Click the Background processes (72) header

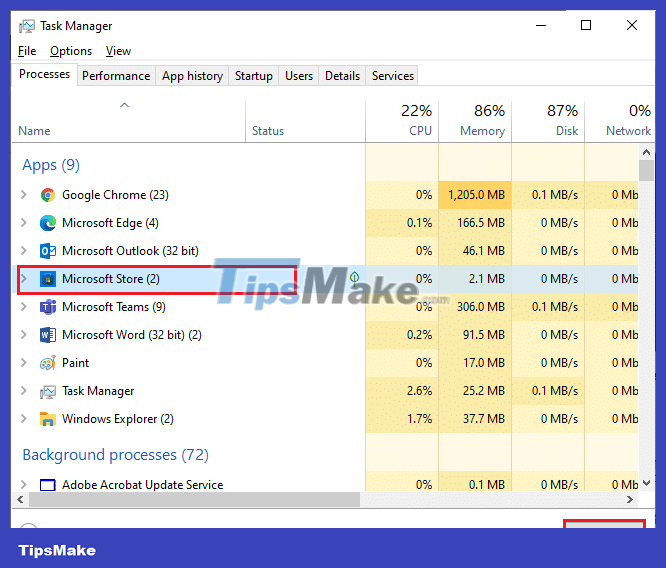[116, 455]
